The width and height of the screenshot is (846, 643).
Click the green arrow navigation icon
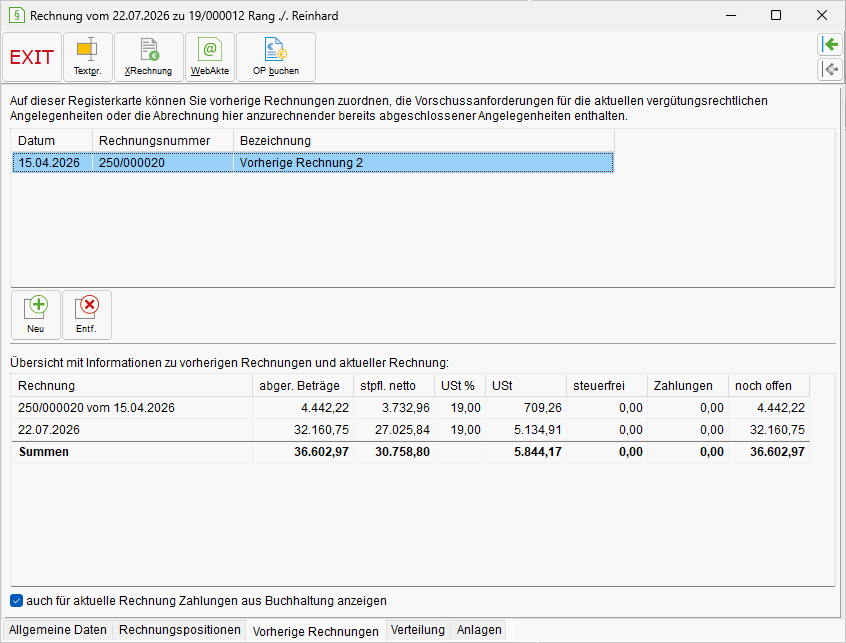click(x=830, y=44)
